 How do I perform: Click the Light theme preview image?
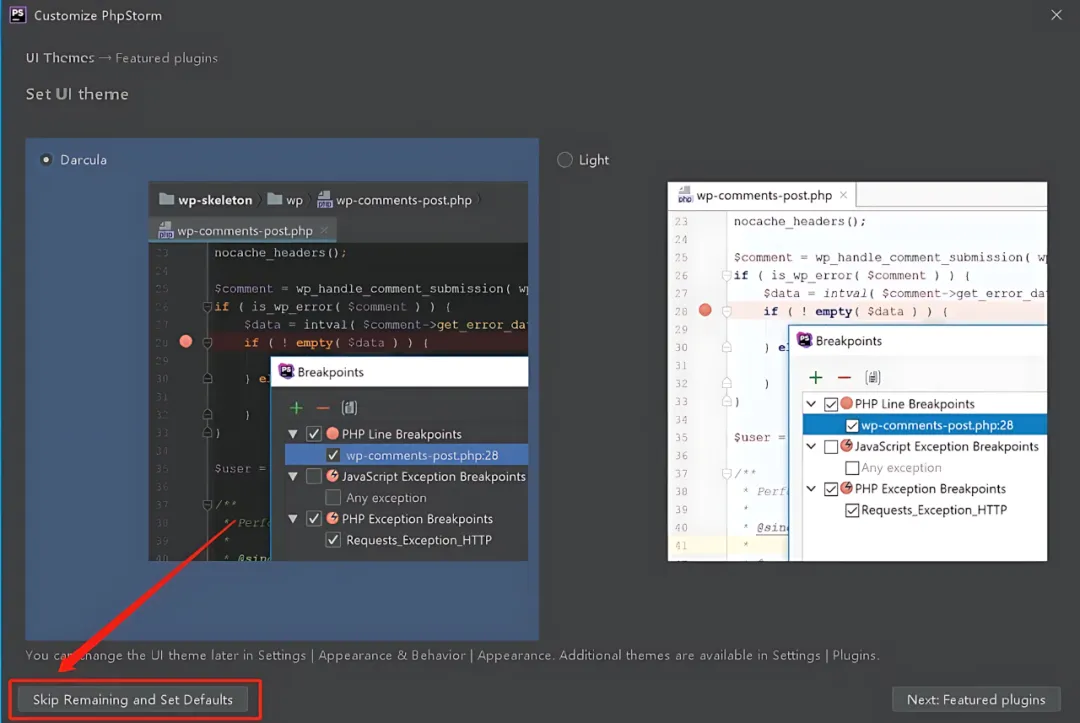point(857,371)
